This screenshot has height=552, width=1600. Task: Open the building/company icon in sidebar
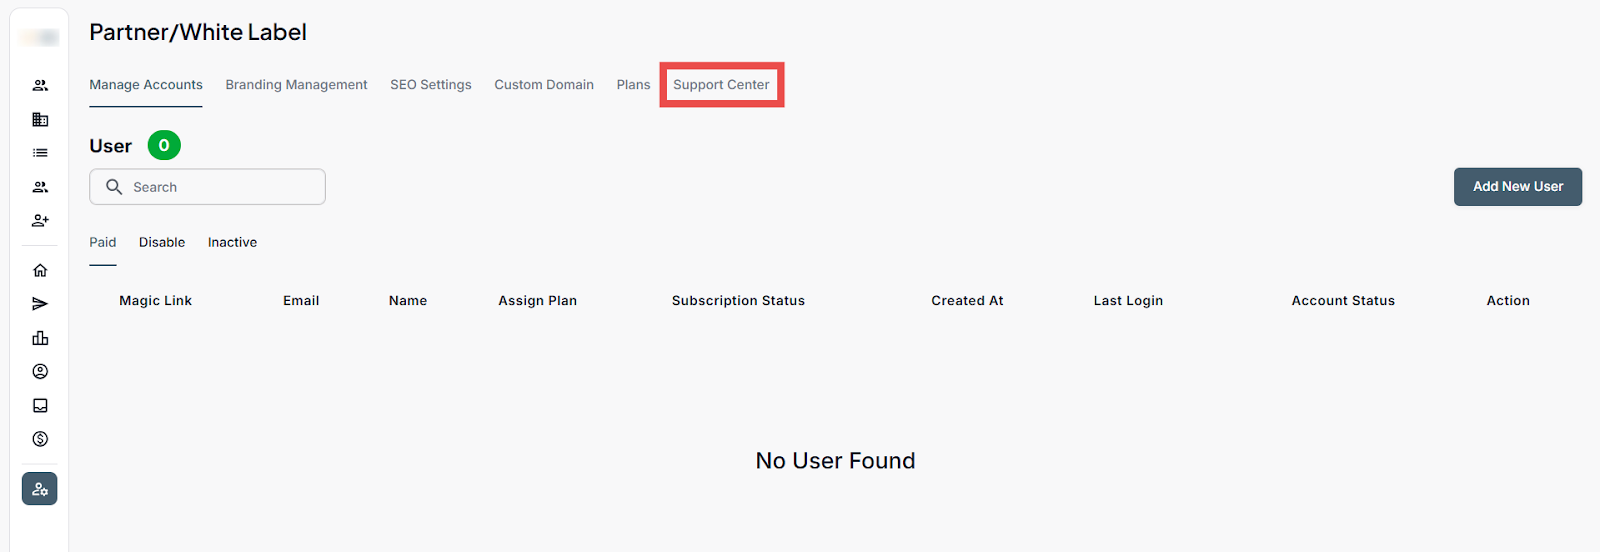[x=40, y=120]
